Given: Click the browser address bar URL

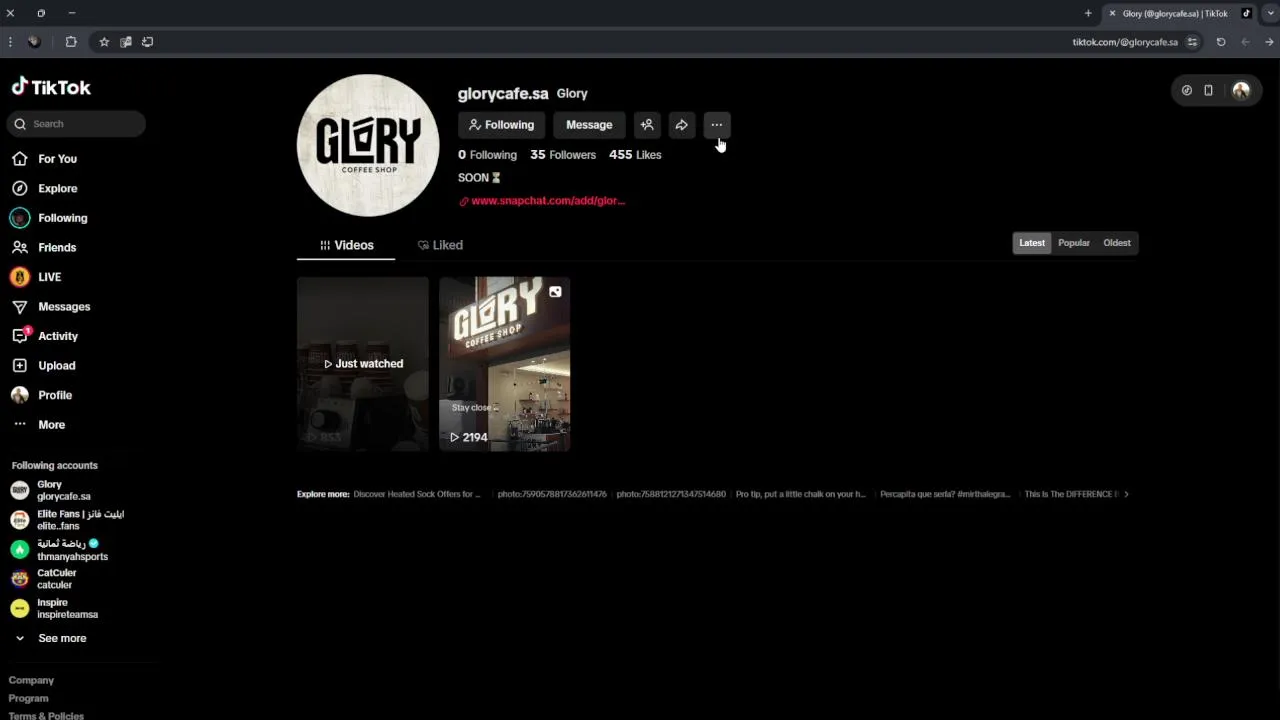Looking at the screenshot, I should click(1124, 42).
